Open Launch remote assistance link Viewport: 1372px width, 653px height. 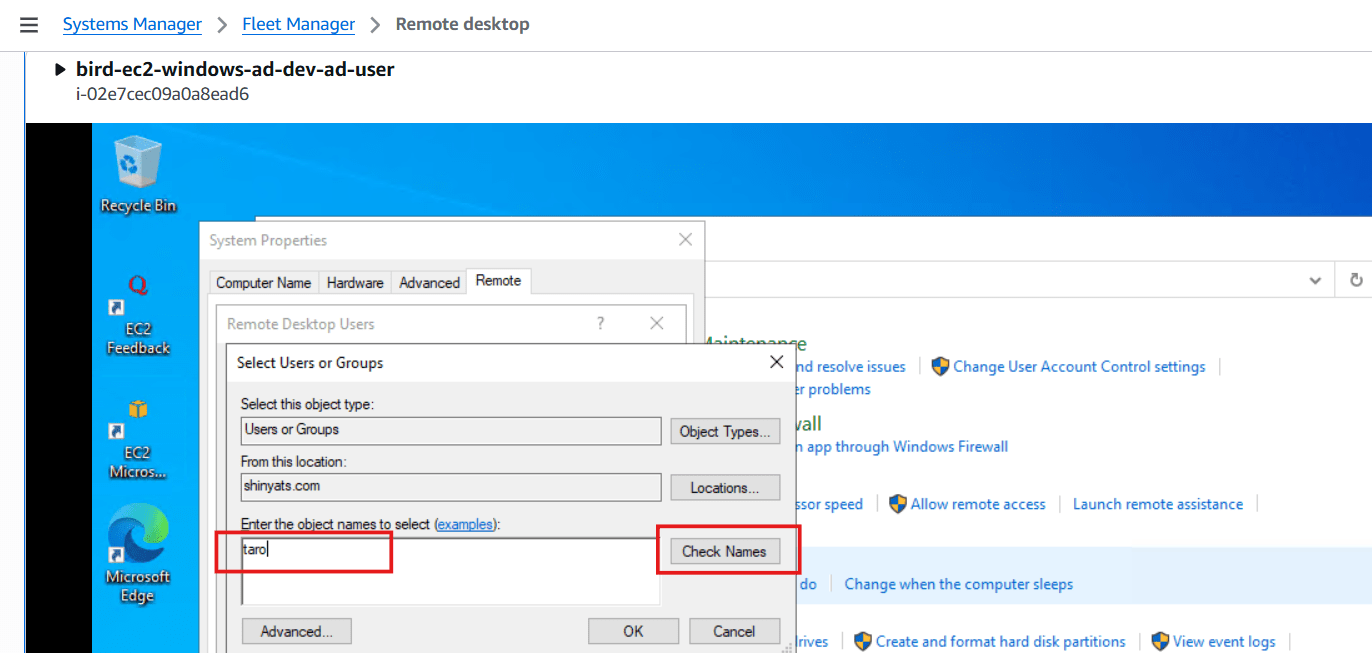point(1158,504)
